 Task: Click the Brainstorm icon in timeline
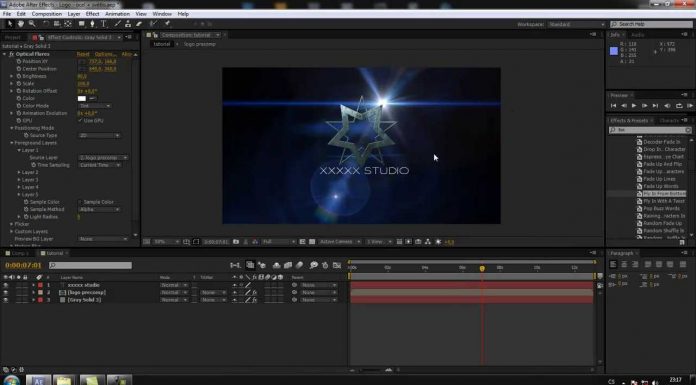(313, 265)
